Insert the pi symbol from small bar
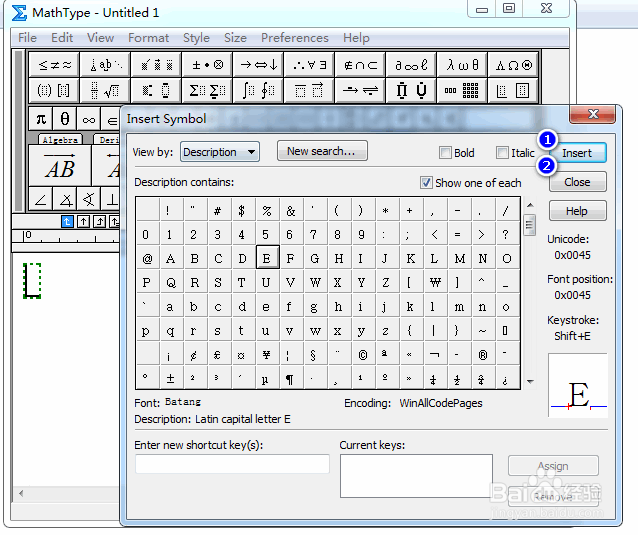The height and width of the screenshot is (535, 638). tap(41, 119)
